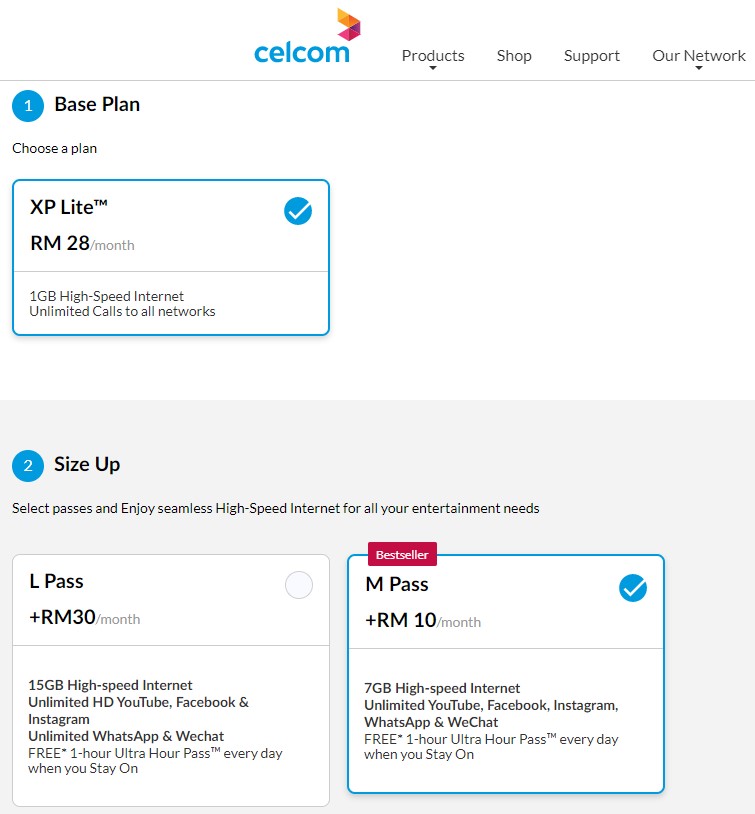Viewport: 755px width, 814px height.
Task: Click the L Pass card title
Action: click(57, 581)
